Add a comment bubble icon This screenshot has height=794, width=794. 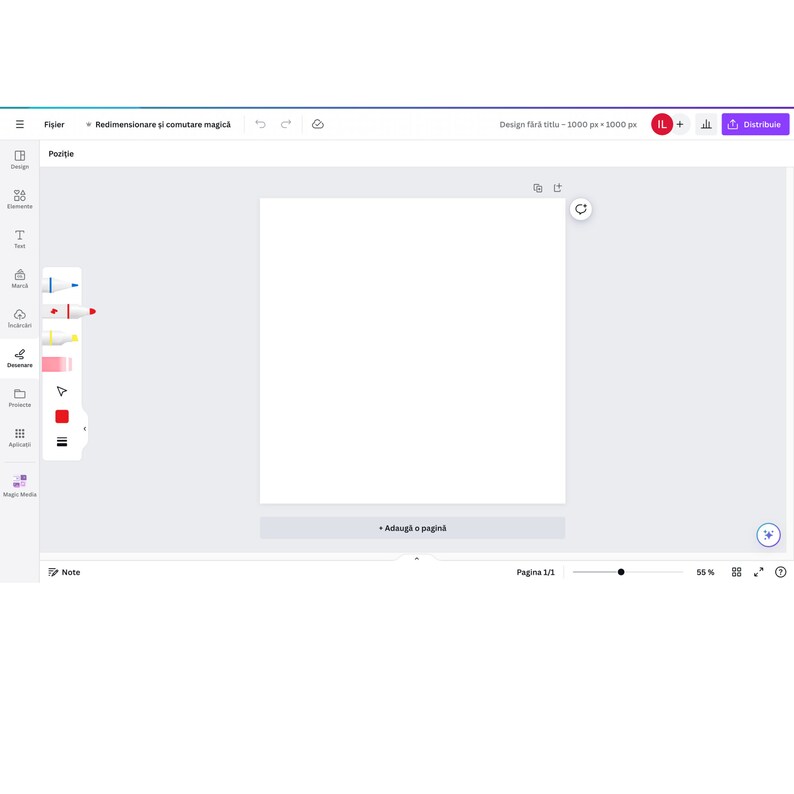581,209
